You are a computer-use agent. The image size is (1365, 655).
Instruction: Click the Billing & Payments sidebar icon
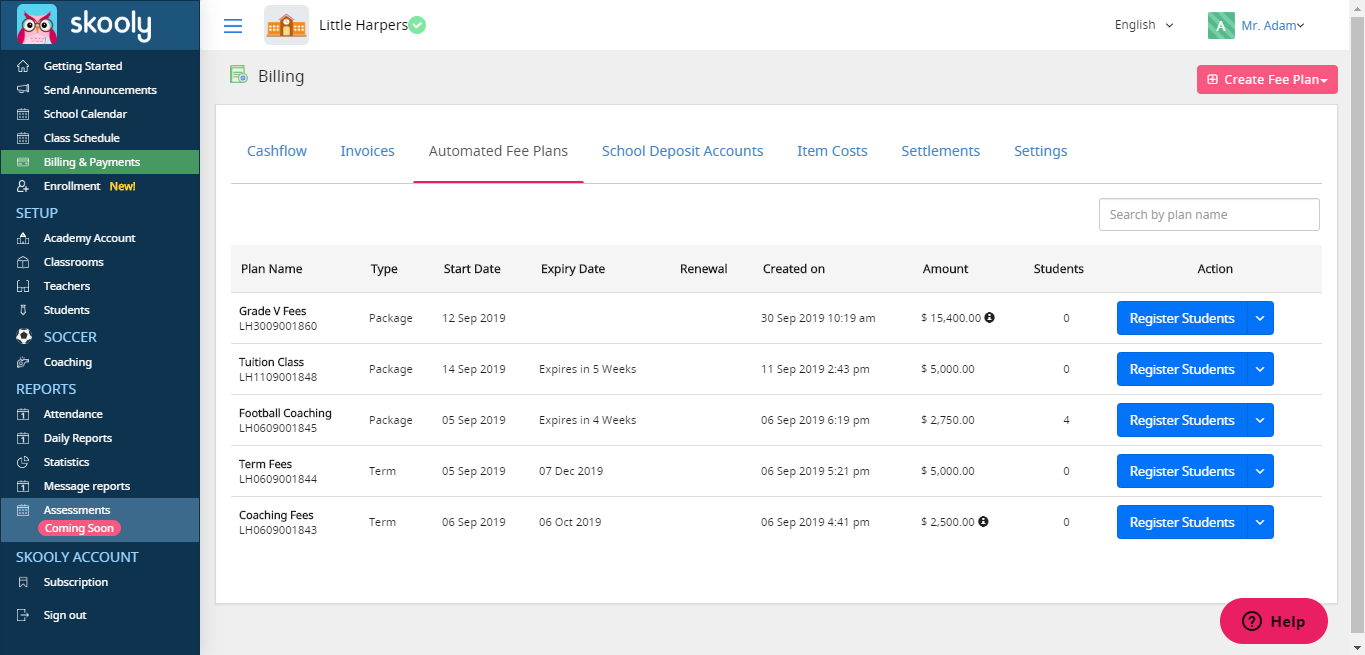(23, 162)
